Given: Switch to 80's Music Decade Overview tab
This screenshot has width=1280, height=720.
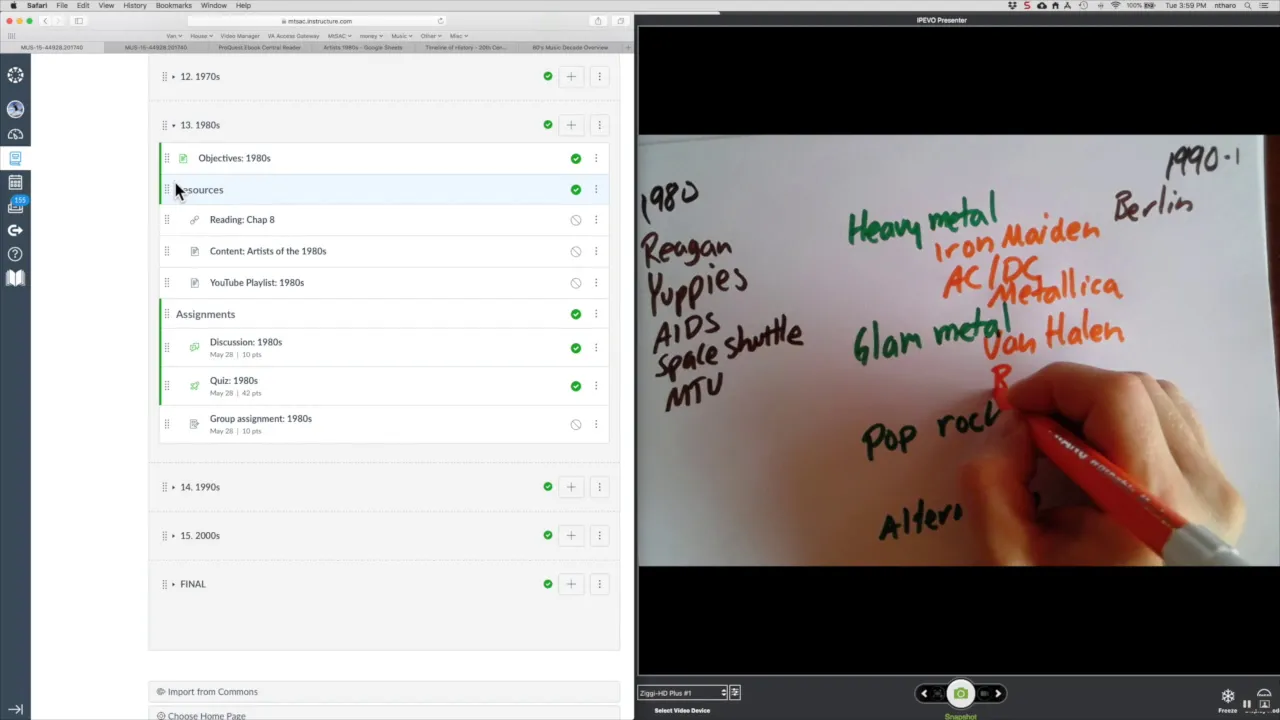Looking at the screenshot, I should pos(570,47).
